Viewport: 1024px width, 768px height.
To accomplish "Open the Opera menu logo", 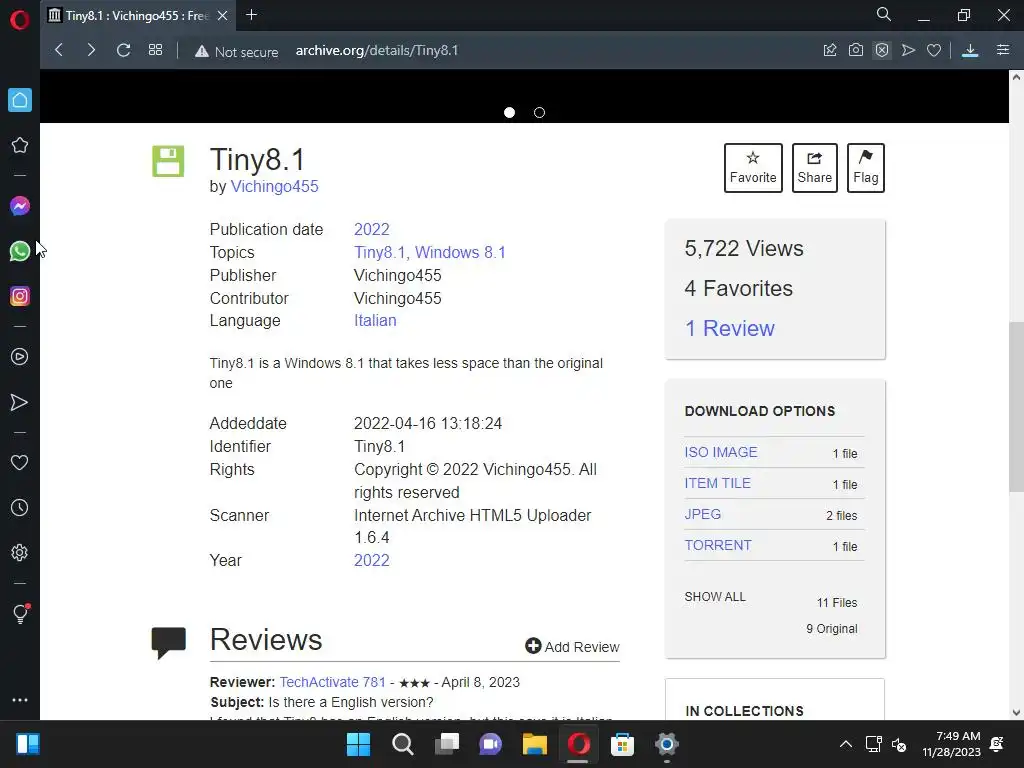I will tap(20, 20).
